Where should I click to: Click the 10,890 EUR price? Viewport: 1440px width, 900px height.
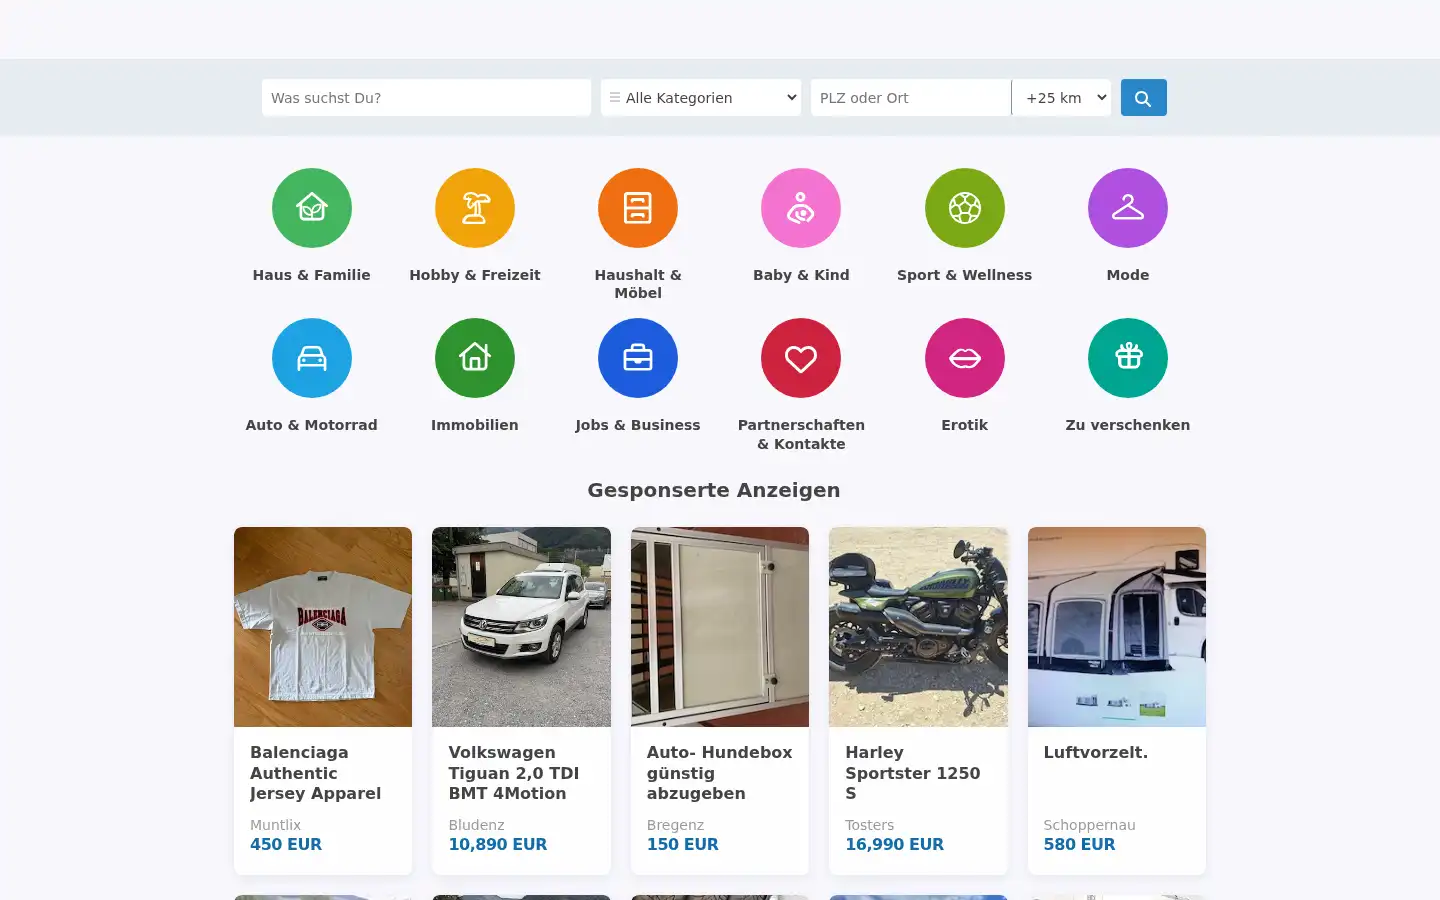(x=498, y=845)
